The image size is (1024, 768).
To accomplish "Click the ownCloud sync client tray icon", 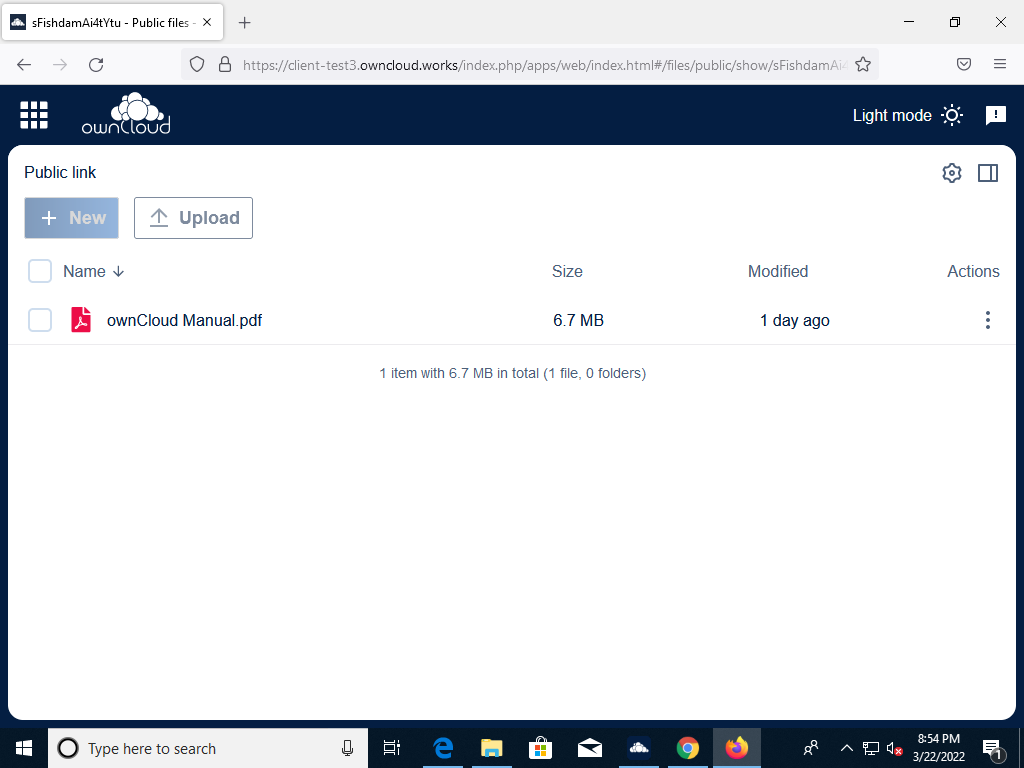I will pyautogui.click(x=638, y=747).
